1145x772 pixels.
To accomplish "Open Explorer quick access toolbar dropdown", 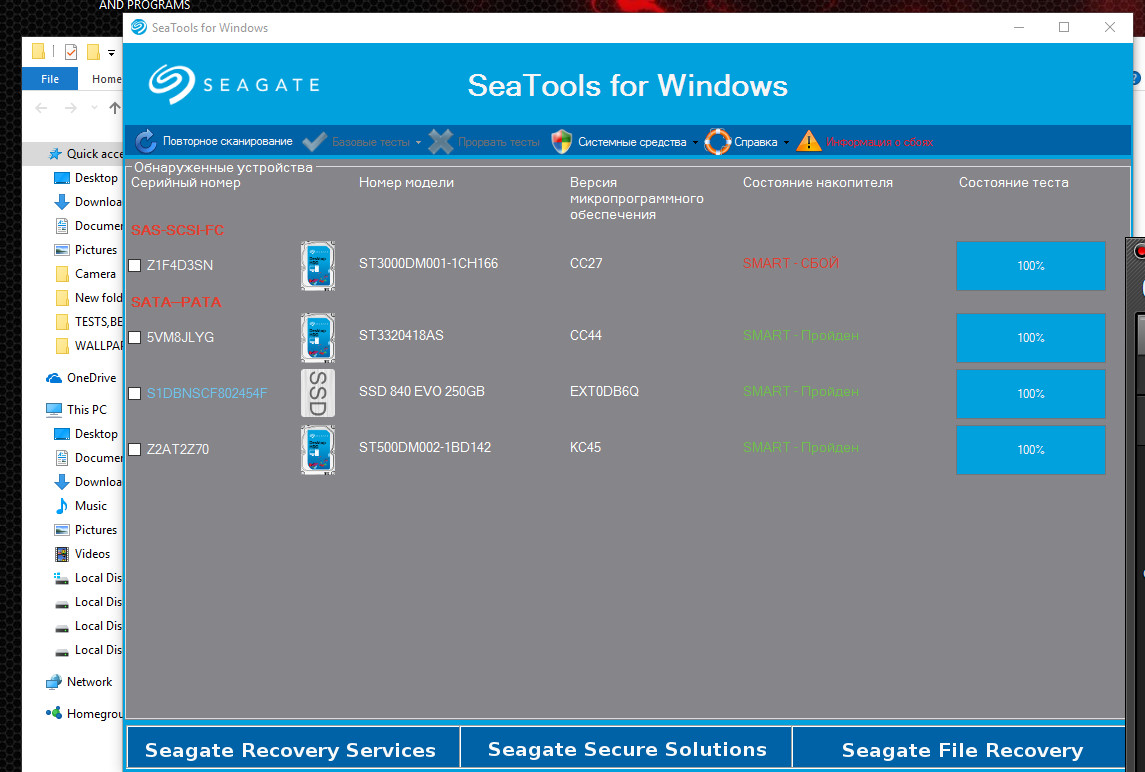I will [111, 53].
